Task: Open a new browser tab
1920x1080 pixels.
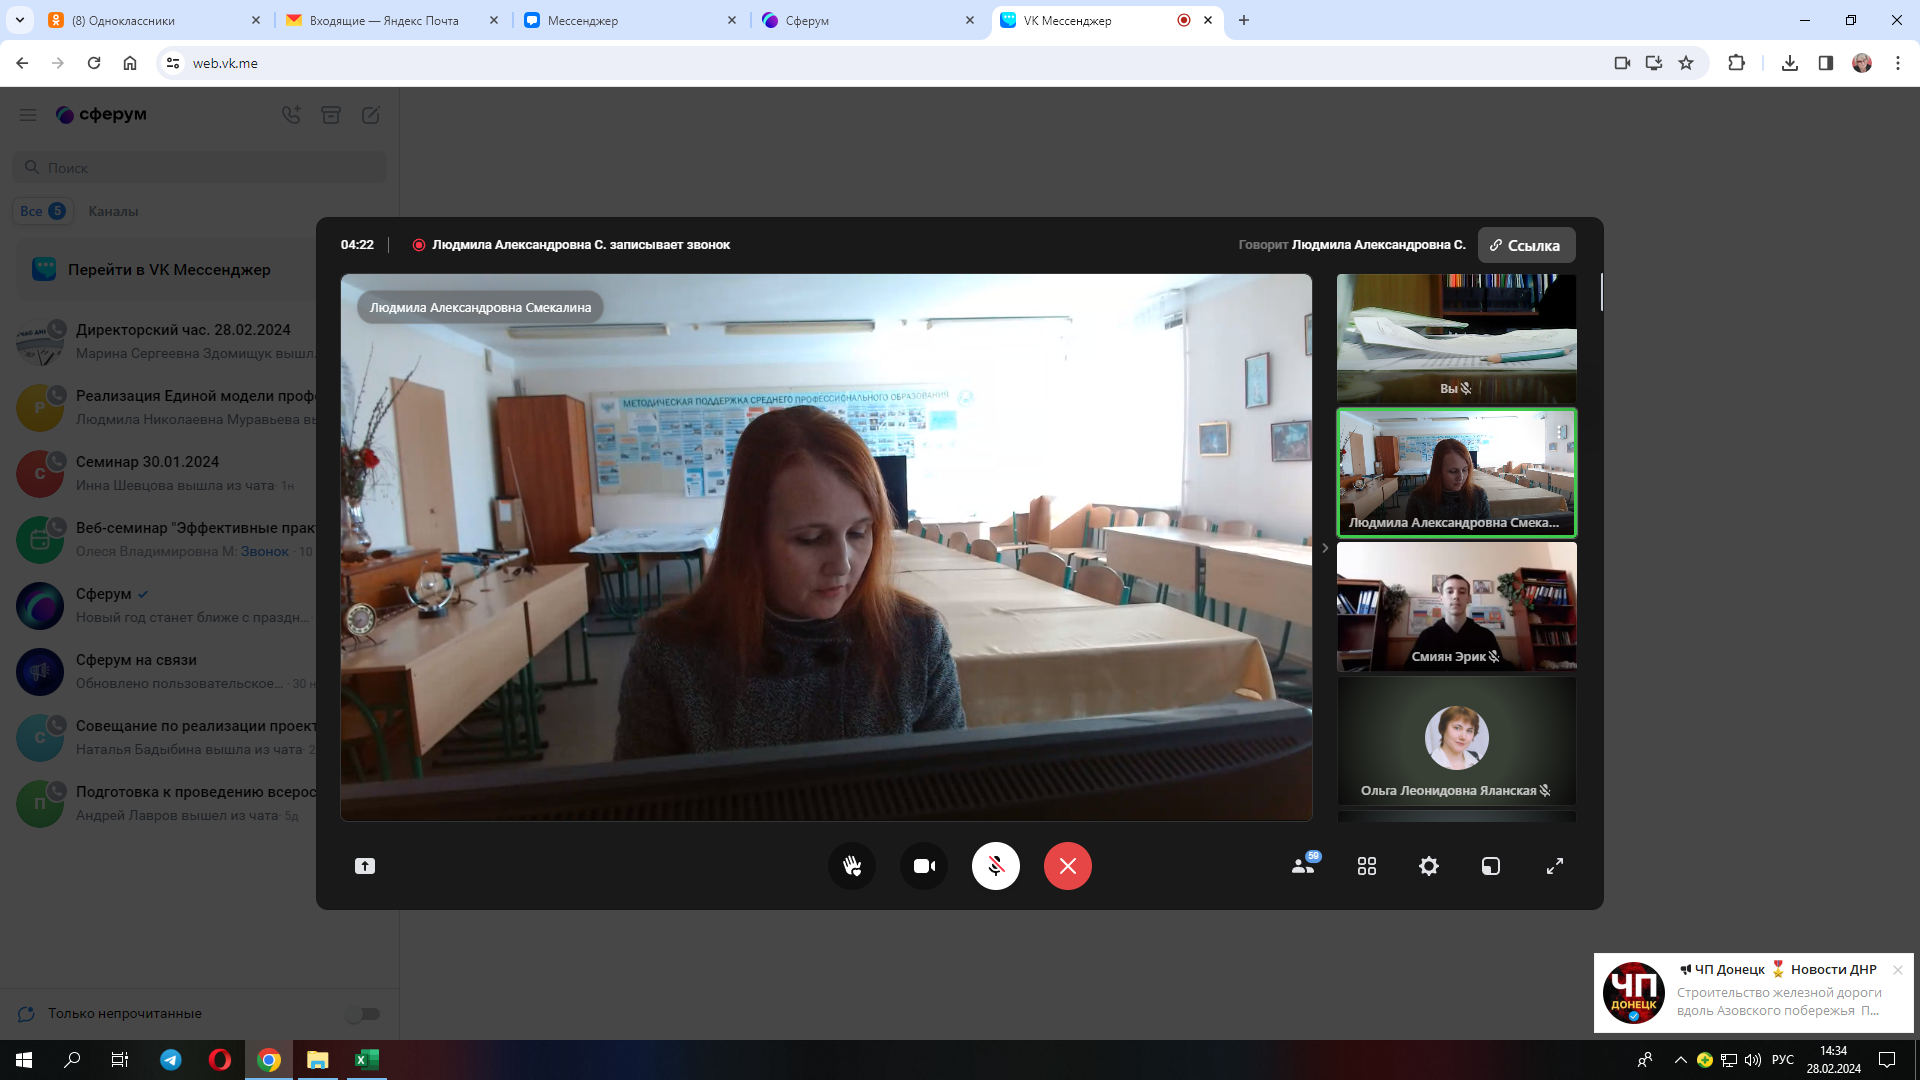Action: click(1244, 20)
